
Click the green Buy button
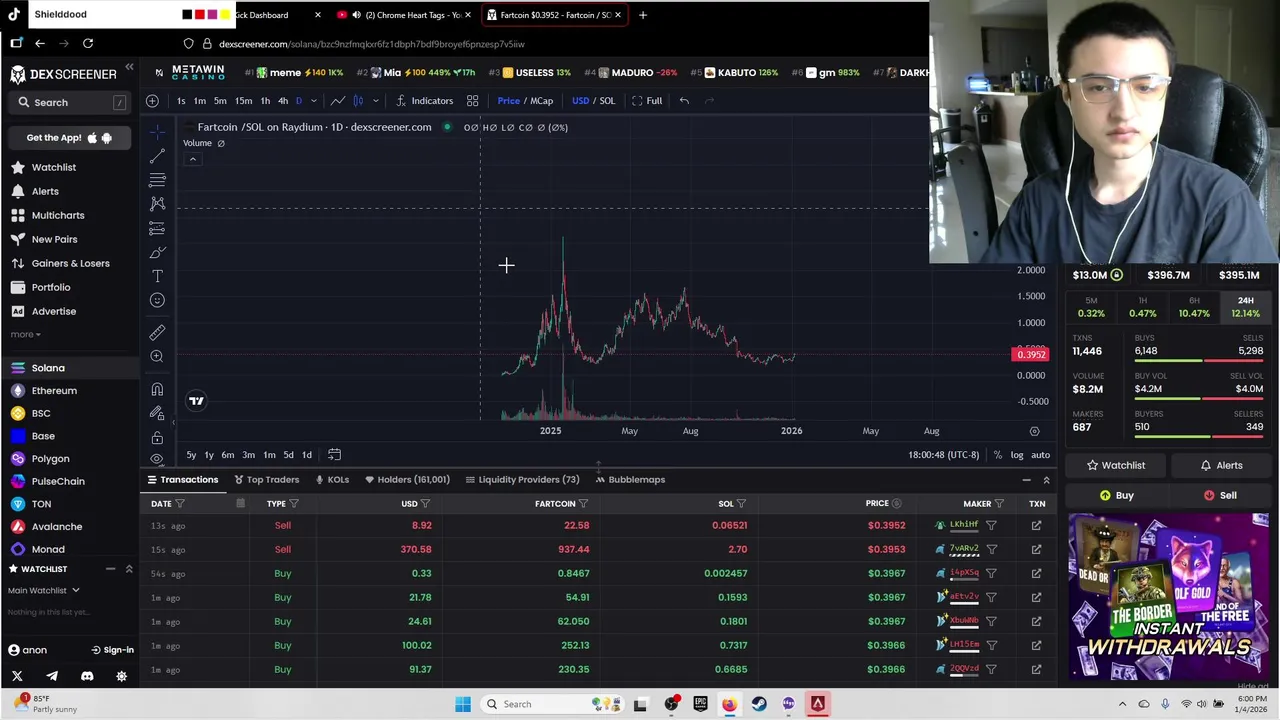(1116, 495)
